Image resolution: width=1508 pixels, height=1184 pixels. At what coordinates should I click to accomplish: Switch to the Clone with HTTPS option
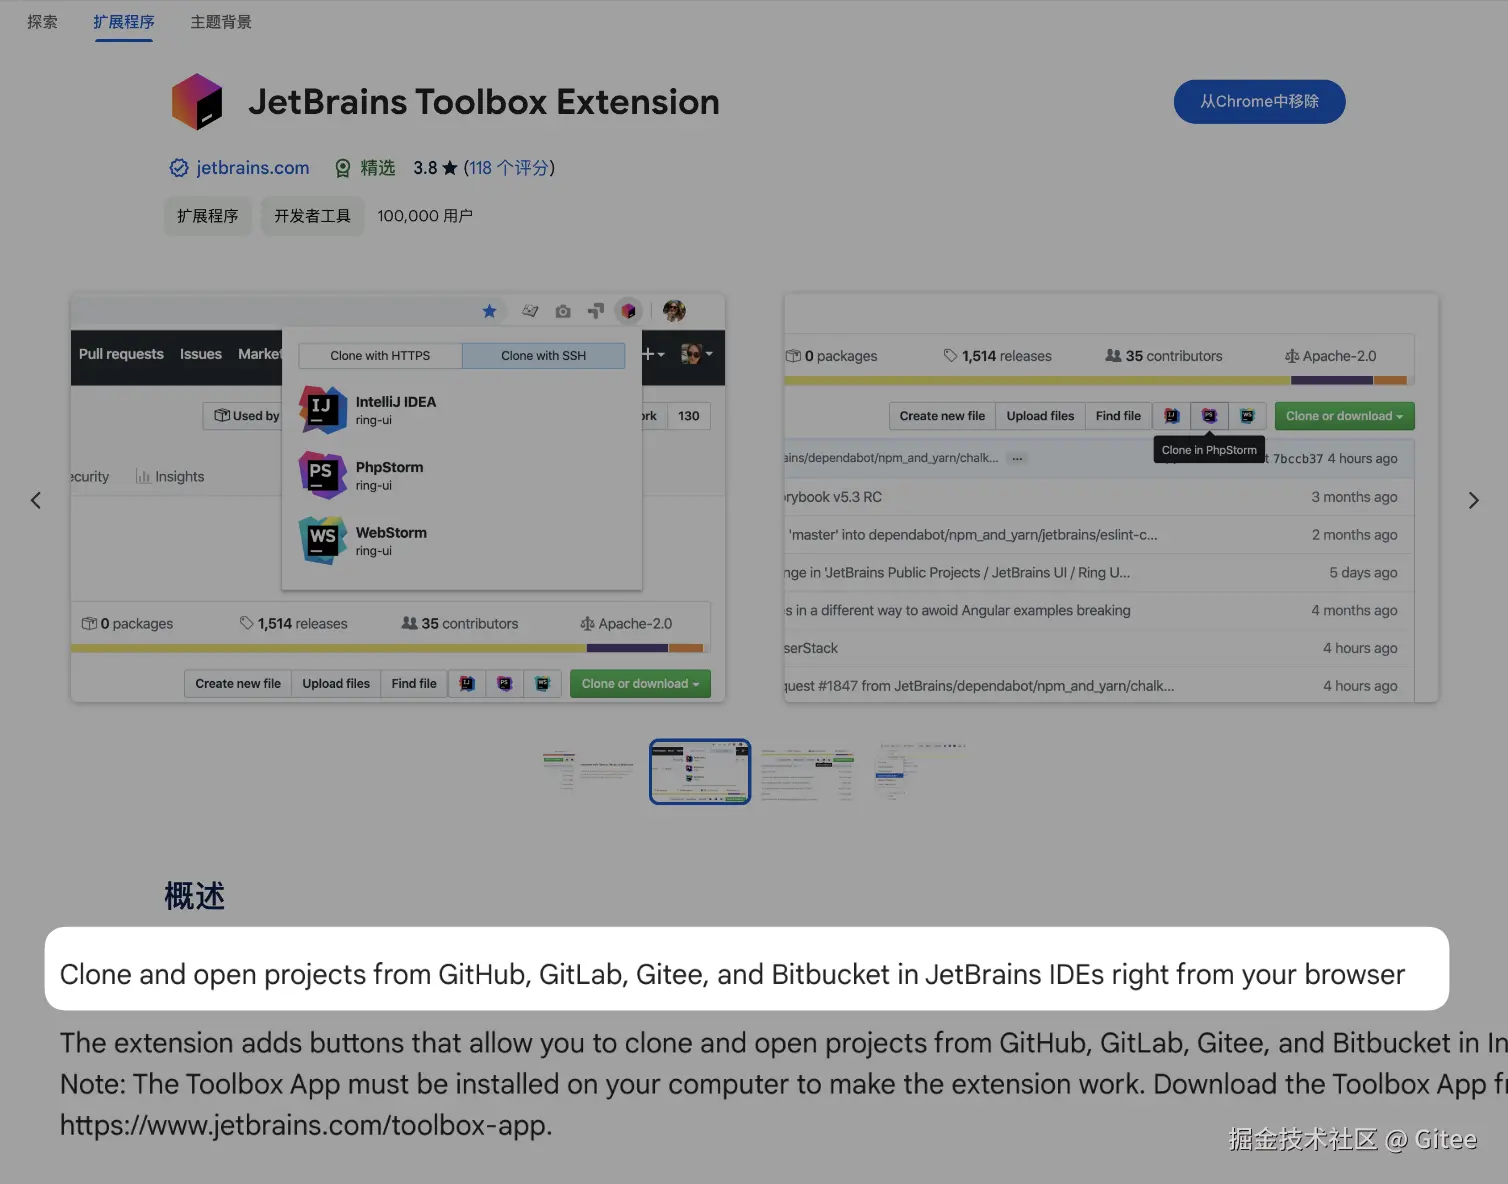pos(379,355)
